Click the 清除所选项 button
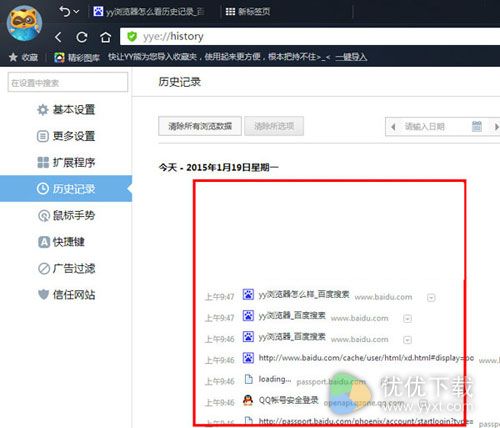The image size is (500, 428). pos(274,126)
